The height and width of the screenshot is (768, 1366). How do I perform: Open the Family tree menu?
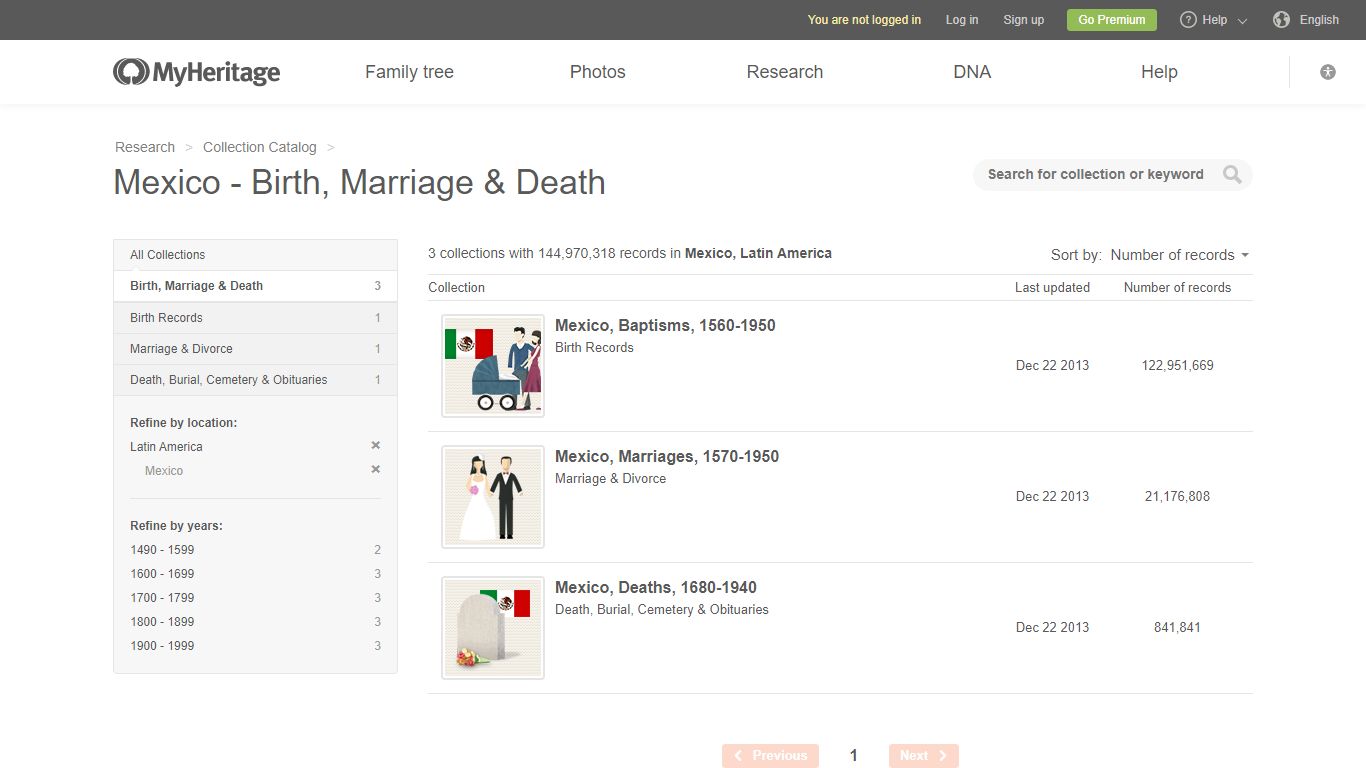click(x=409, y=72)
